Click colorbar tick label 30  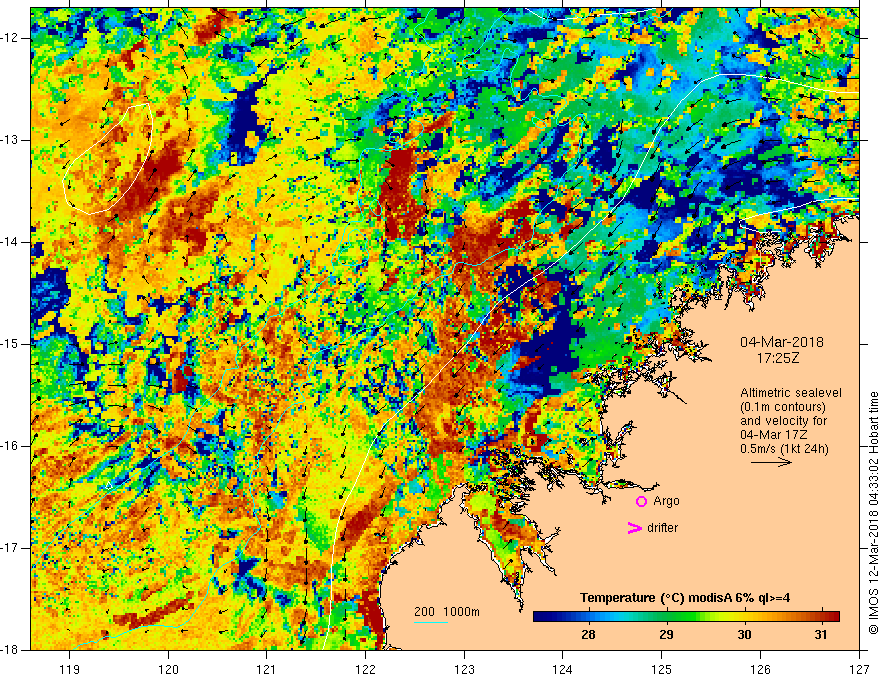tap(744, 635)
